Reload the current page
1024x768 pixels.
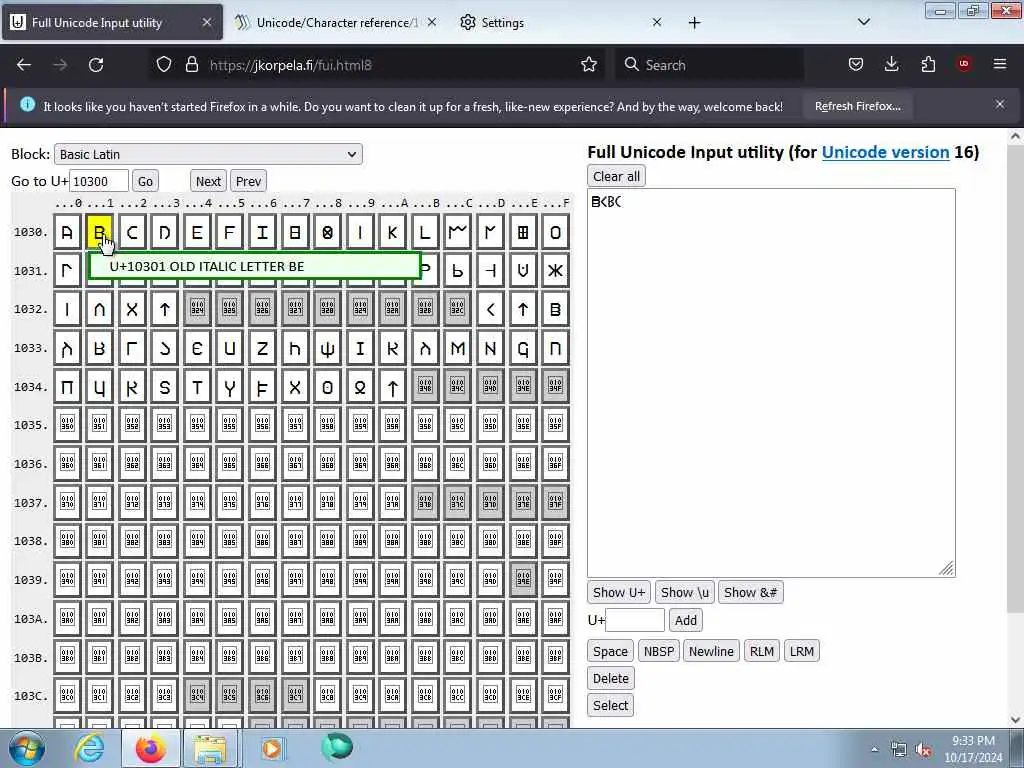96,65
